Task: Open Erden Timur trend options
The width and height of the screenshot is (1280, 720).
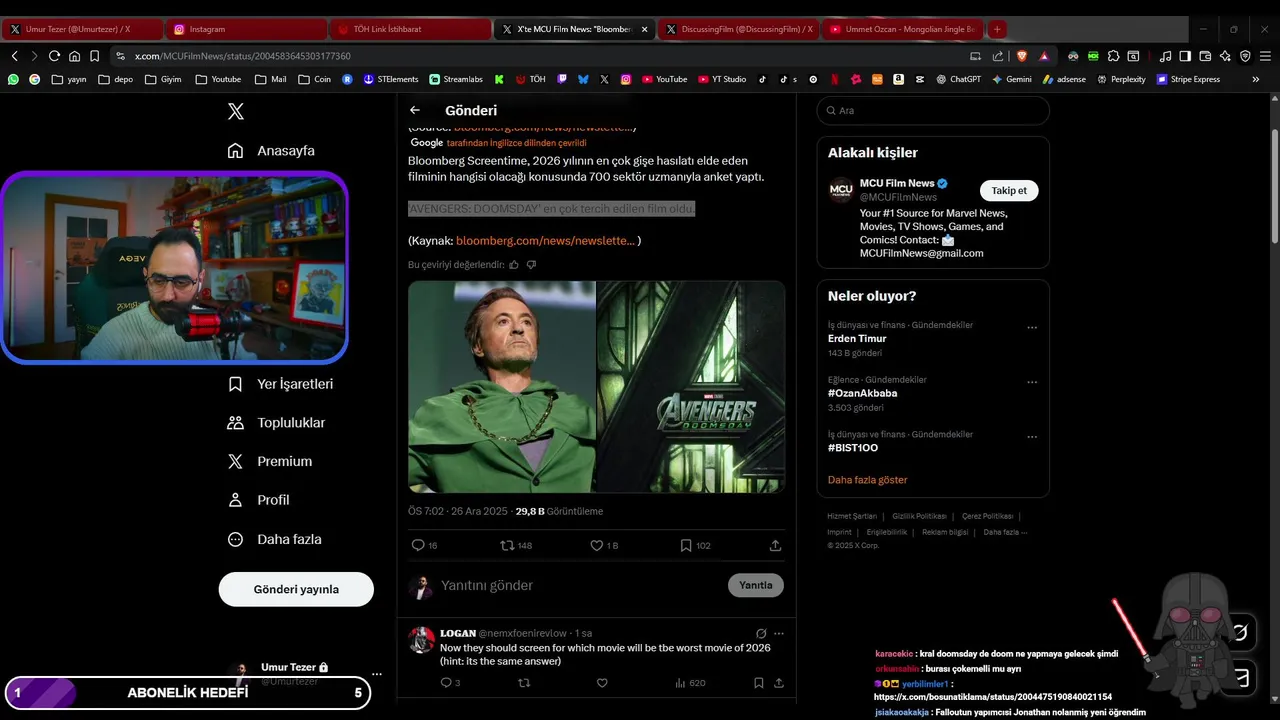Action: pos(1032,328)
